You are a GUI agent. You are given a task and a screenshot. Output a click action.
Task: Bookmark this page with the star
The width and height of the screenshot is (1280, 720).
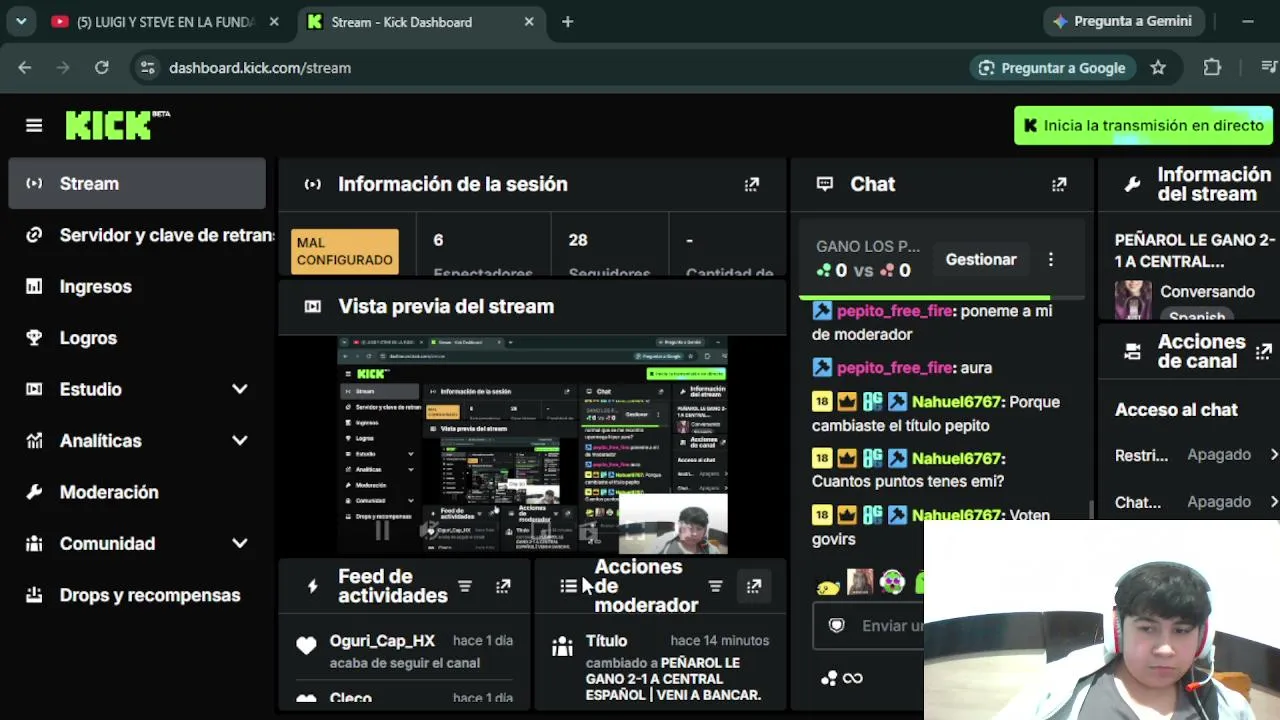click(x=1158, y=68)
